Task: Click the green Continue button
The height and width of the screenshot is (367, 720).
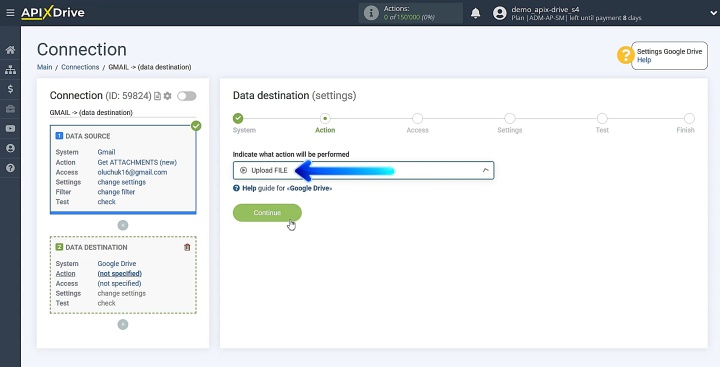Action: tap(267, 213)
